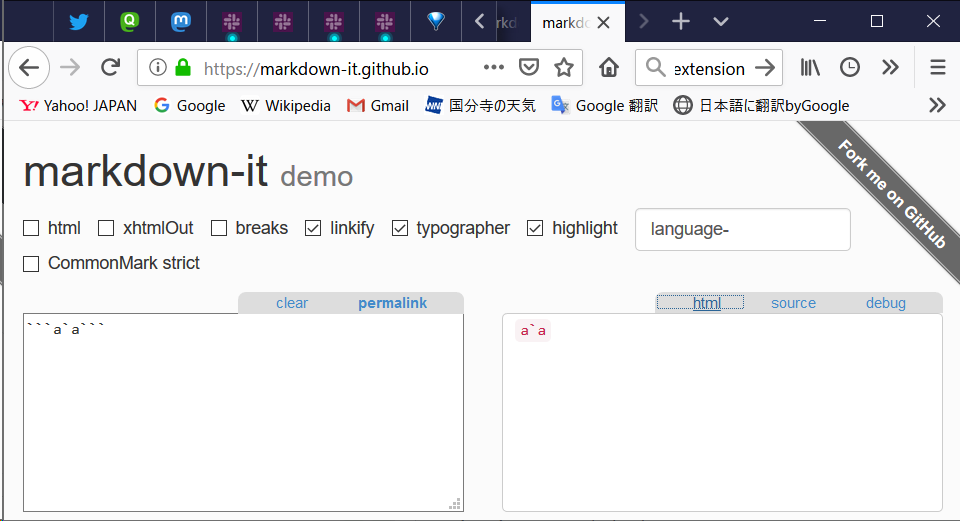960x521 pixels.
Task: Switch the result view to debug
Action: click(885, 303)
